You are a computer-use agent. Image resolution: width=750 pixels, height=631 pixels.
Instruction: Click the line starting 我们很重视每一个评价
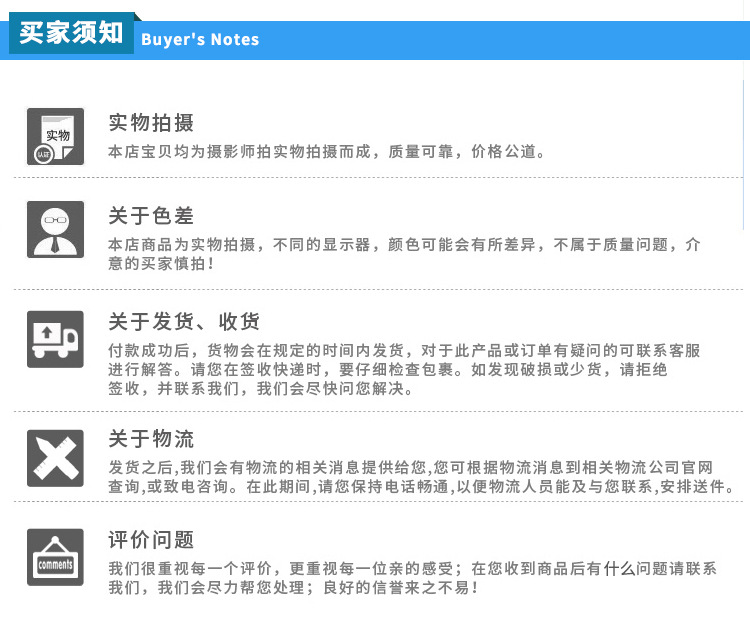412,568
